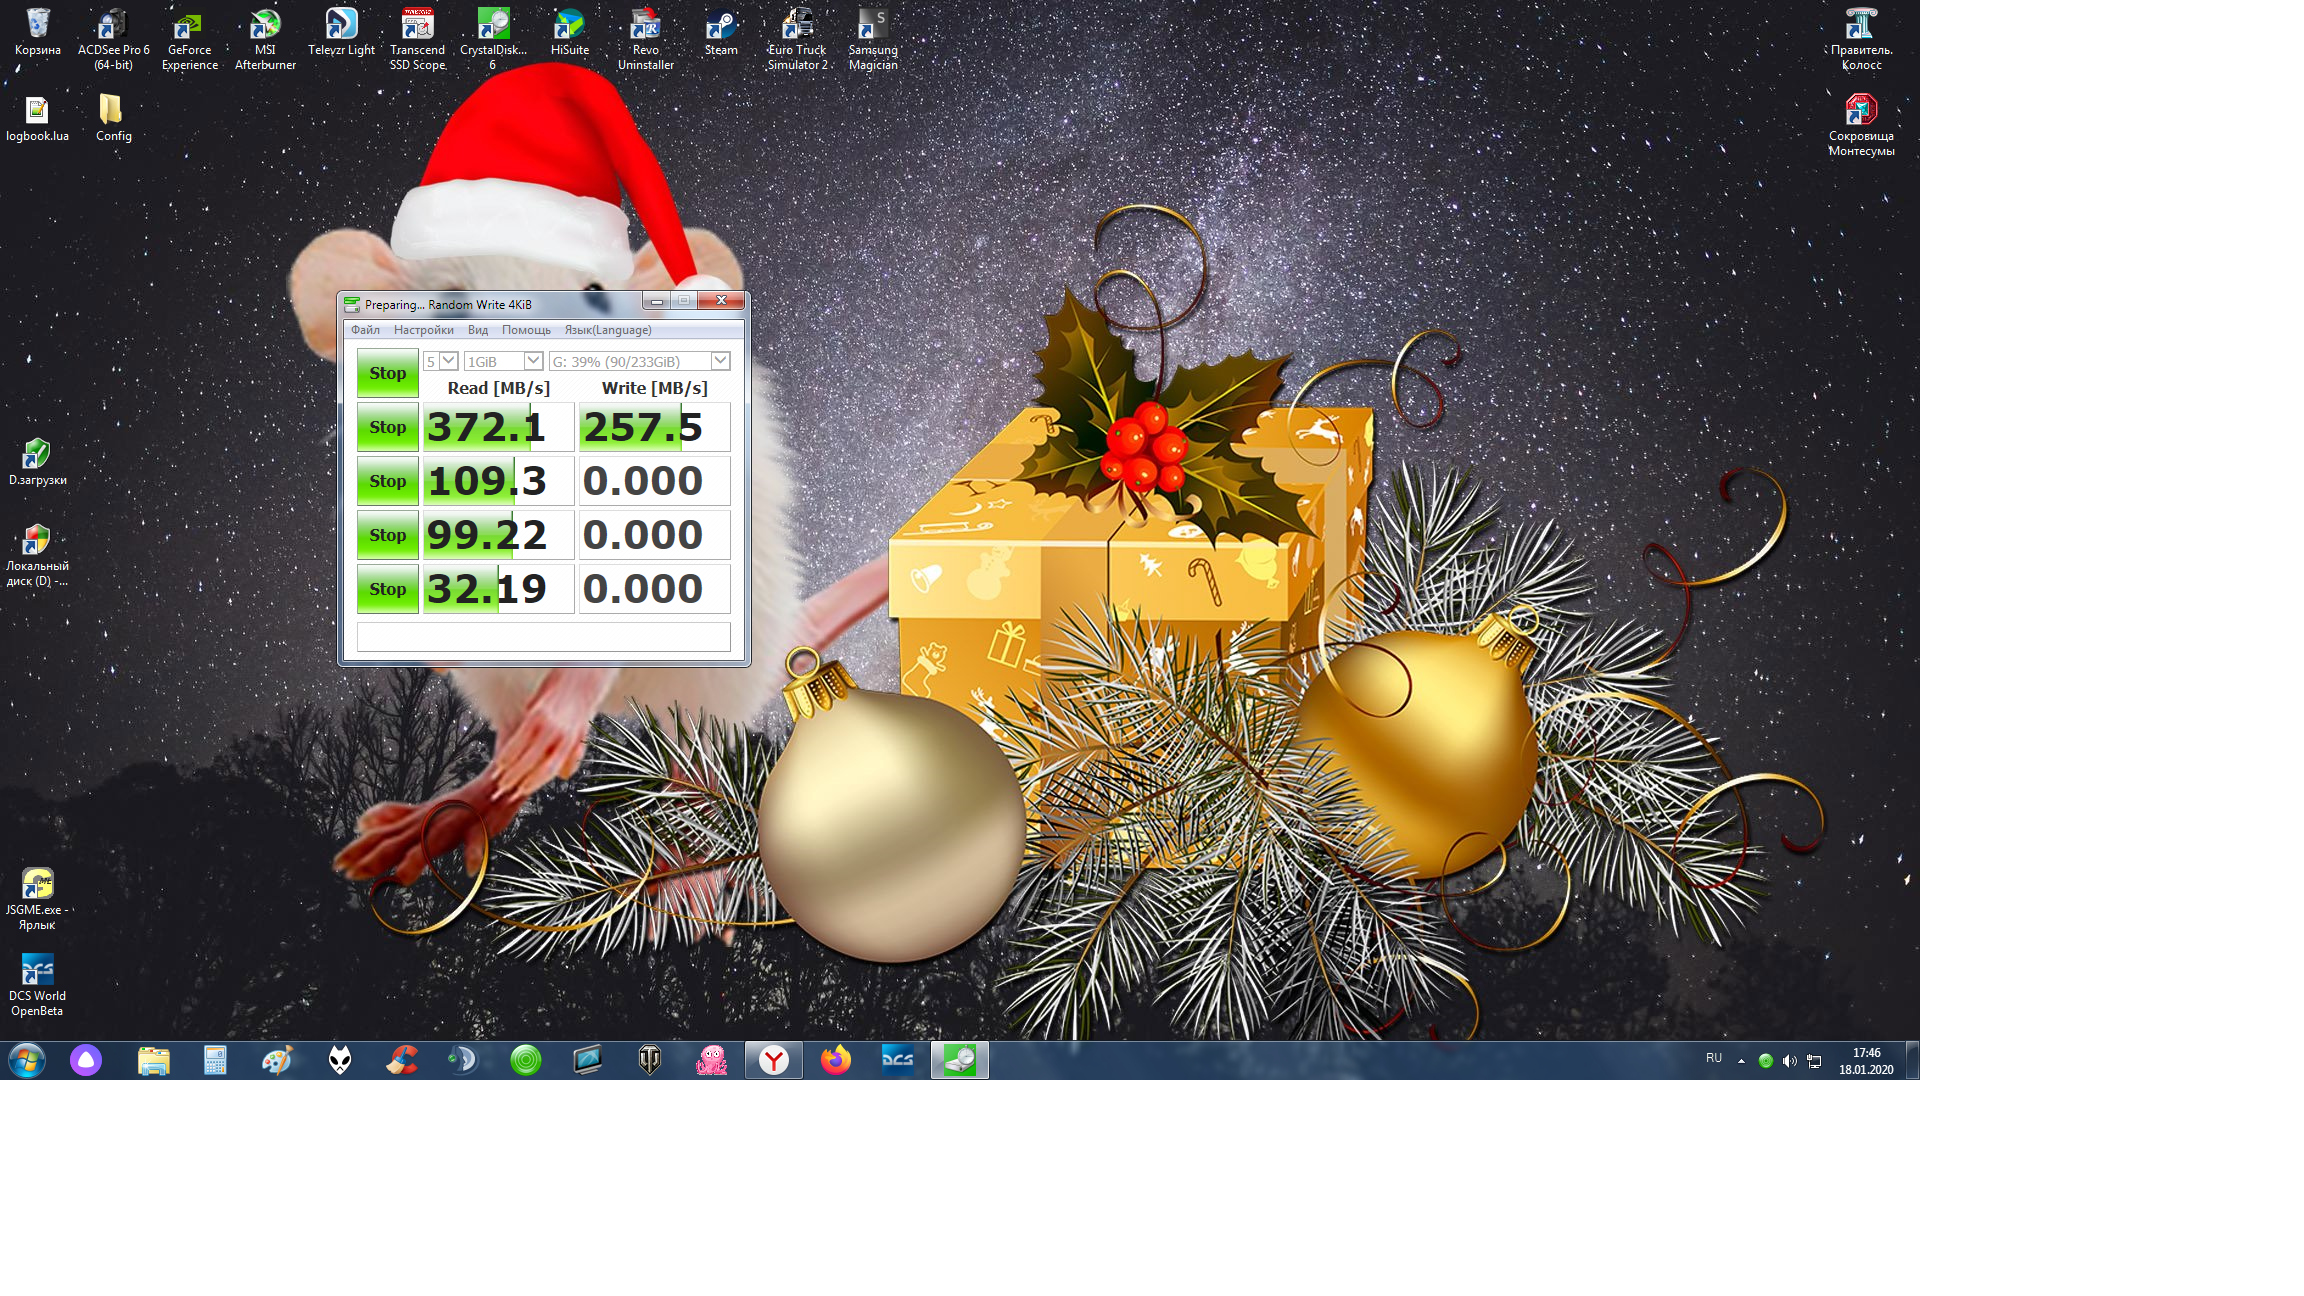Open the Язык(Language) menu
The image size is (2304, 1296).
click(x=607, y=330)
